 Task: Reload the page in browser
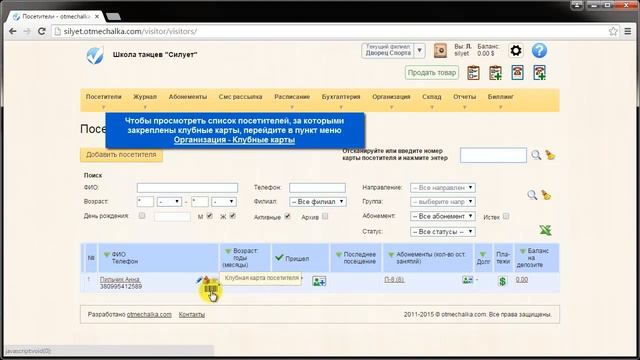pos(42,31)
